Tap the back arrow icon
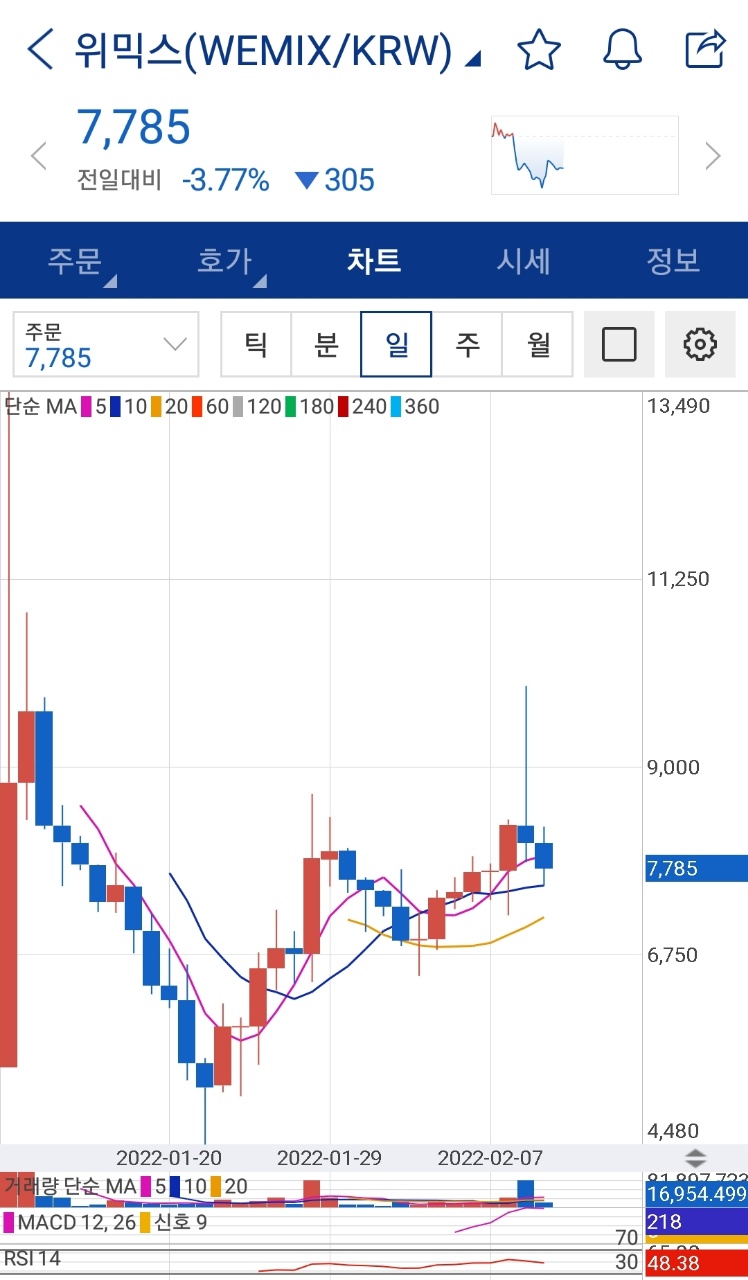Viewport: 748px width, 1280px height. [41, 49]
